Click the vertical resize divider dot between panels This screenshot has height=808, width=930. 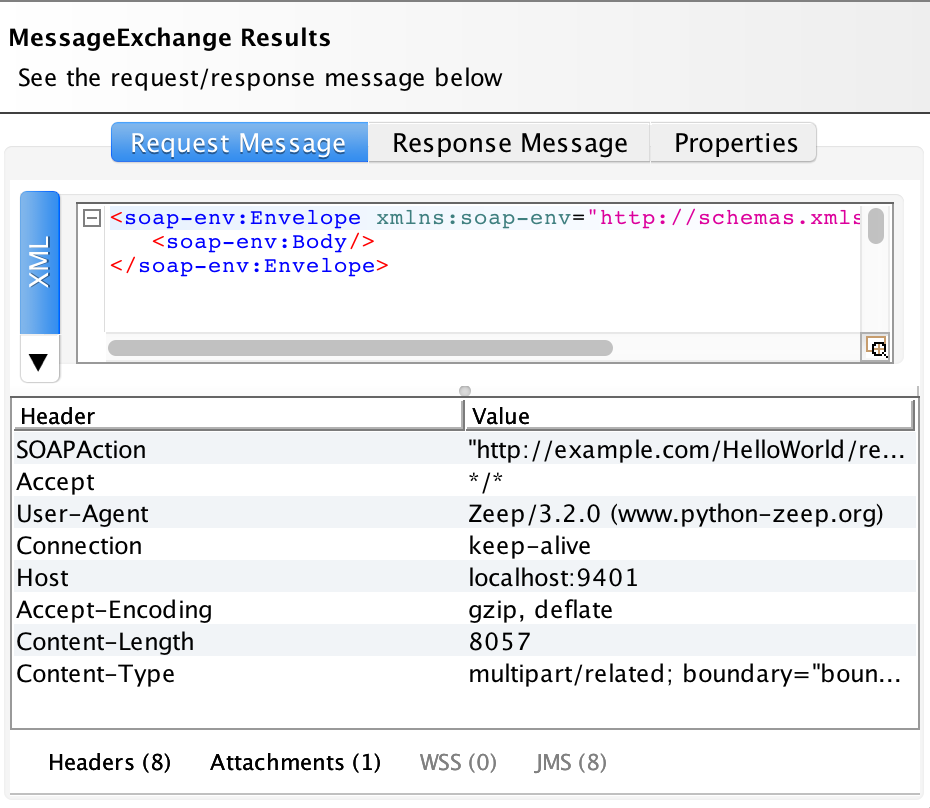464,390
